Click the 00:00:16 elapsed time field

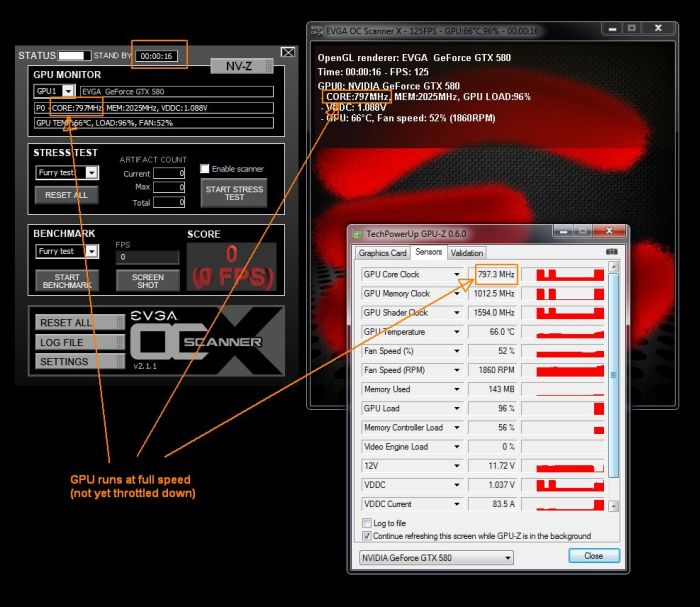[156, 56]
